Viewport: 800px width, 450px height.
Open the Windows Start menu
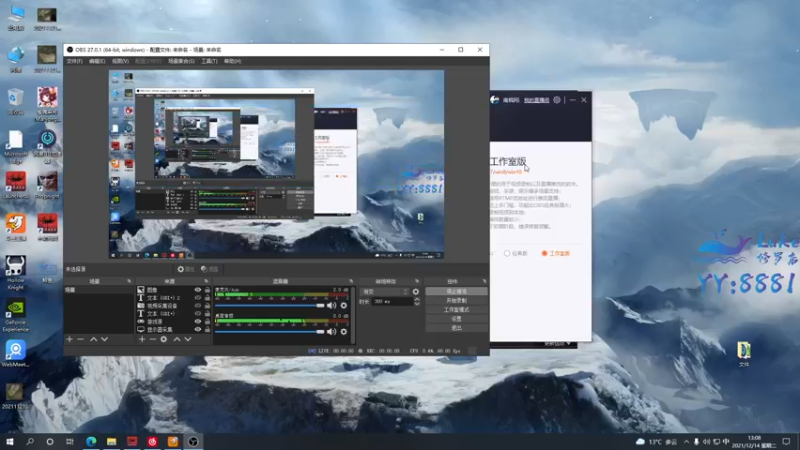pos(10,441)
